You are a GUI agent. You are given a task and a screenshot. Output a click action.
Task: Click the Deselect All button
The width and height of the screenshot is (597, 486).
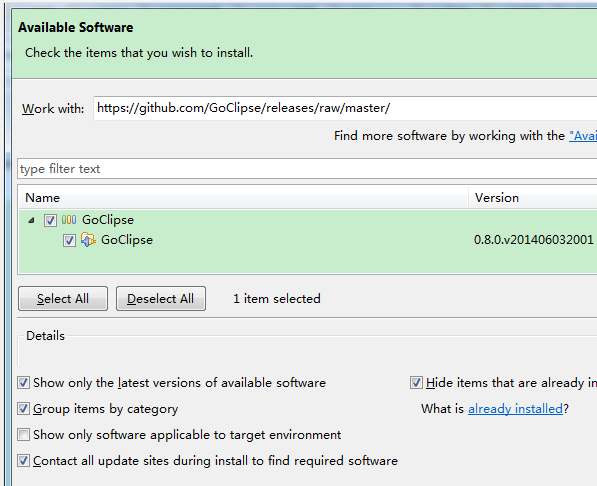[x=161, y=299]
